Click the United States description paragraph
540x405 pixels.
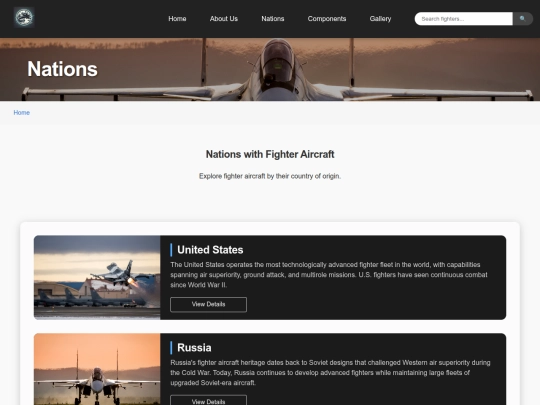pos(329,274)
